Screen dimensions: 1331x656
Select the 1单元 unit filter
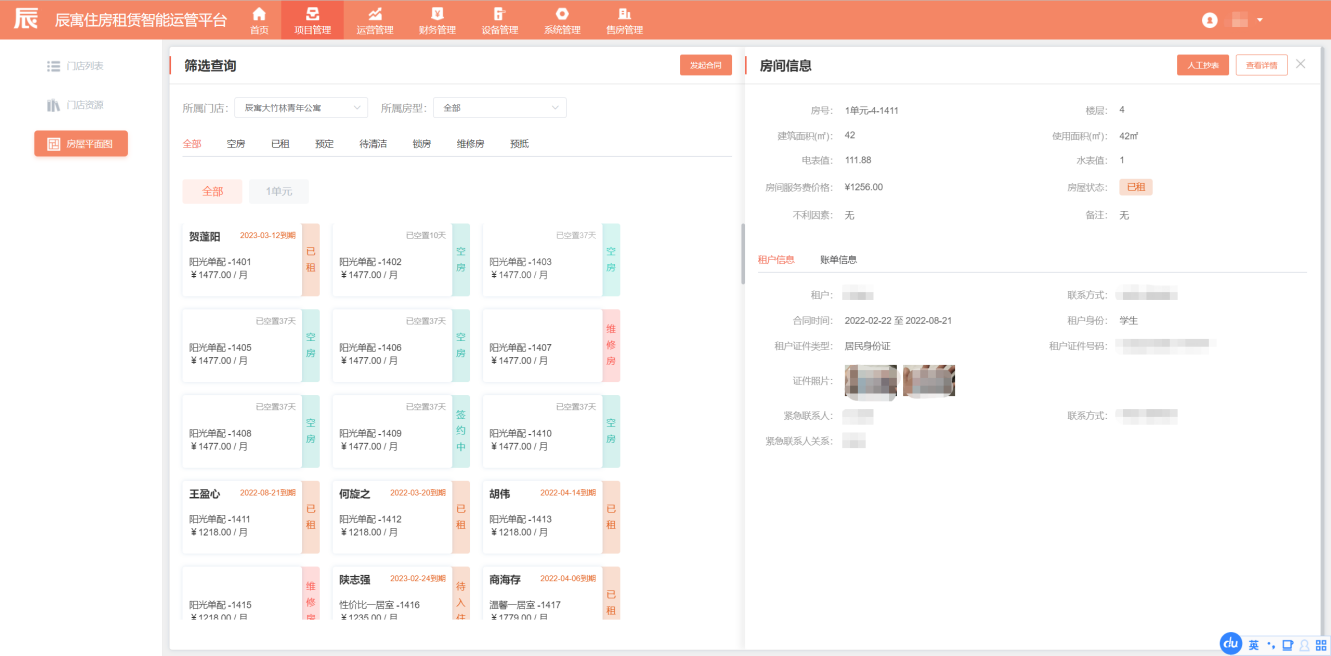[279, 192]
